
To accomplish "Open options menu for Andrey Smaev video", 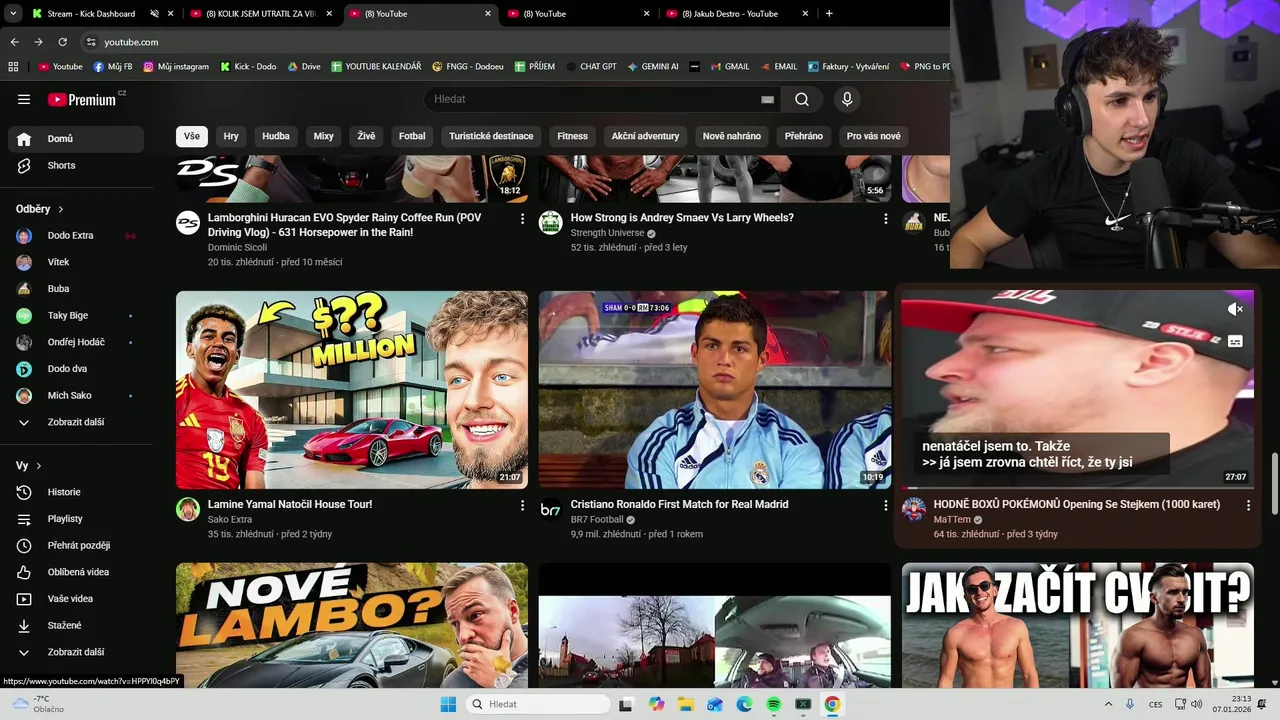I will (x=885, y=218).
